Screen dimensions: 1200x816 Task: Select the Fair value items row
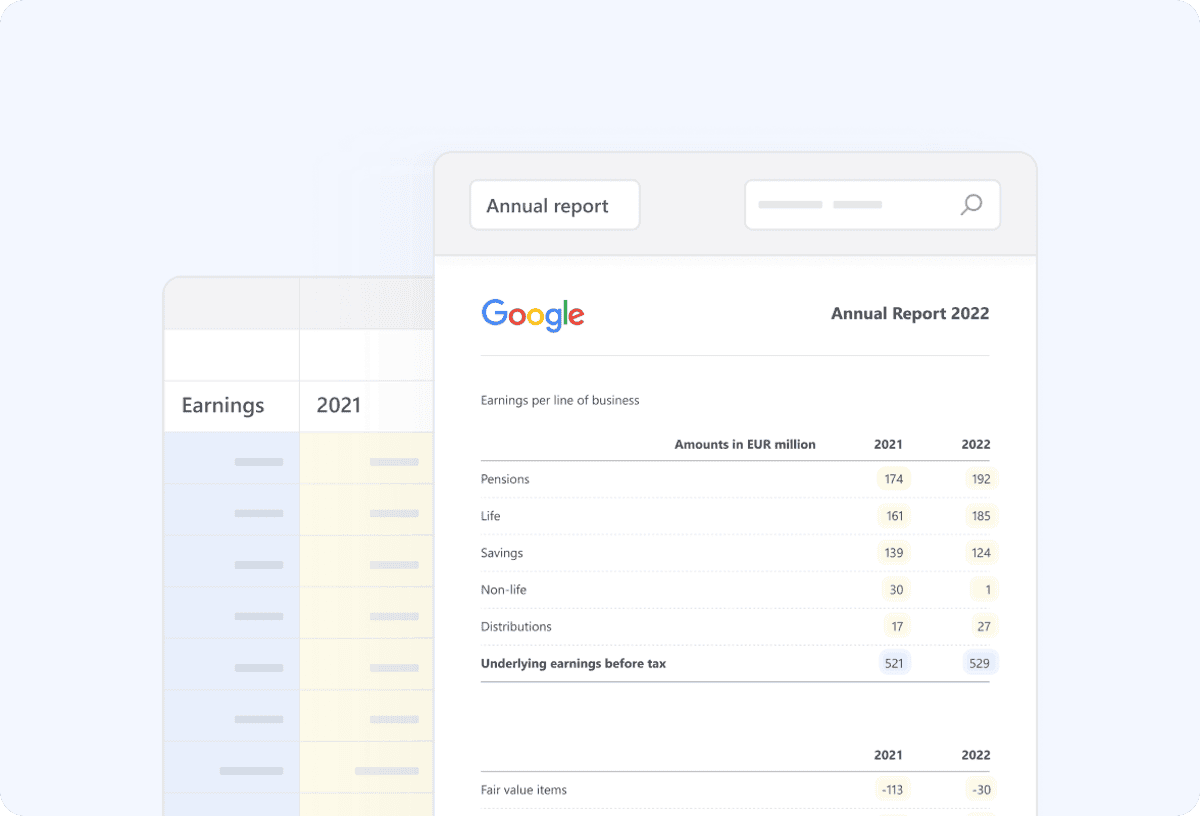524,789
